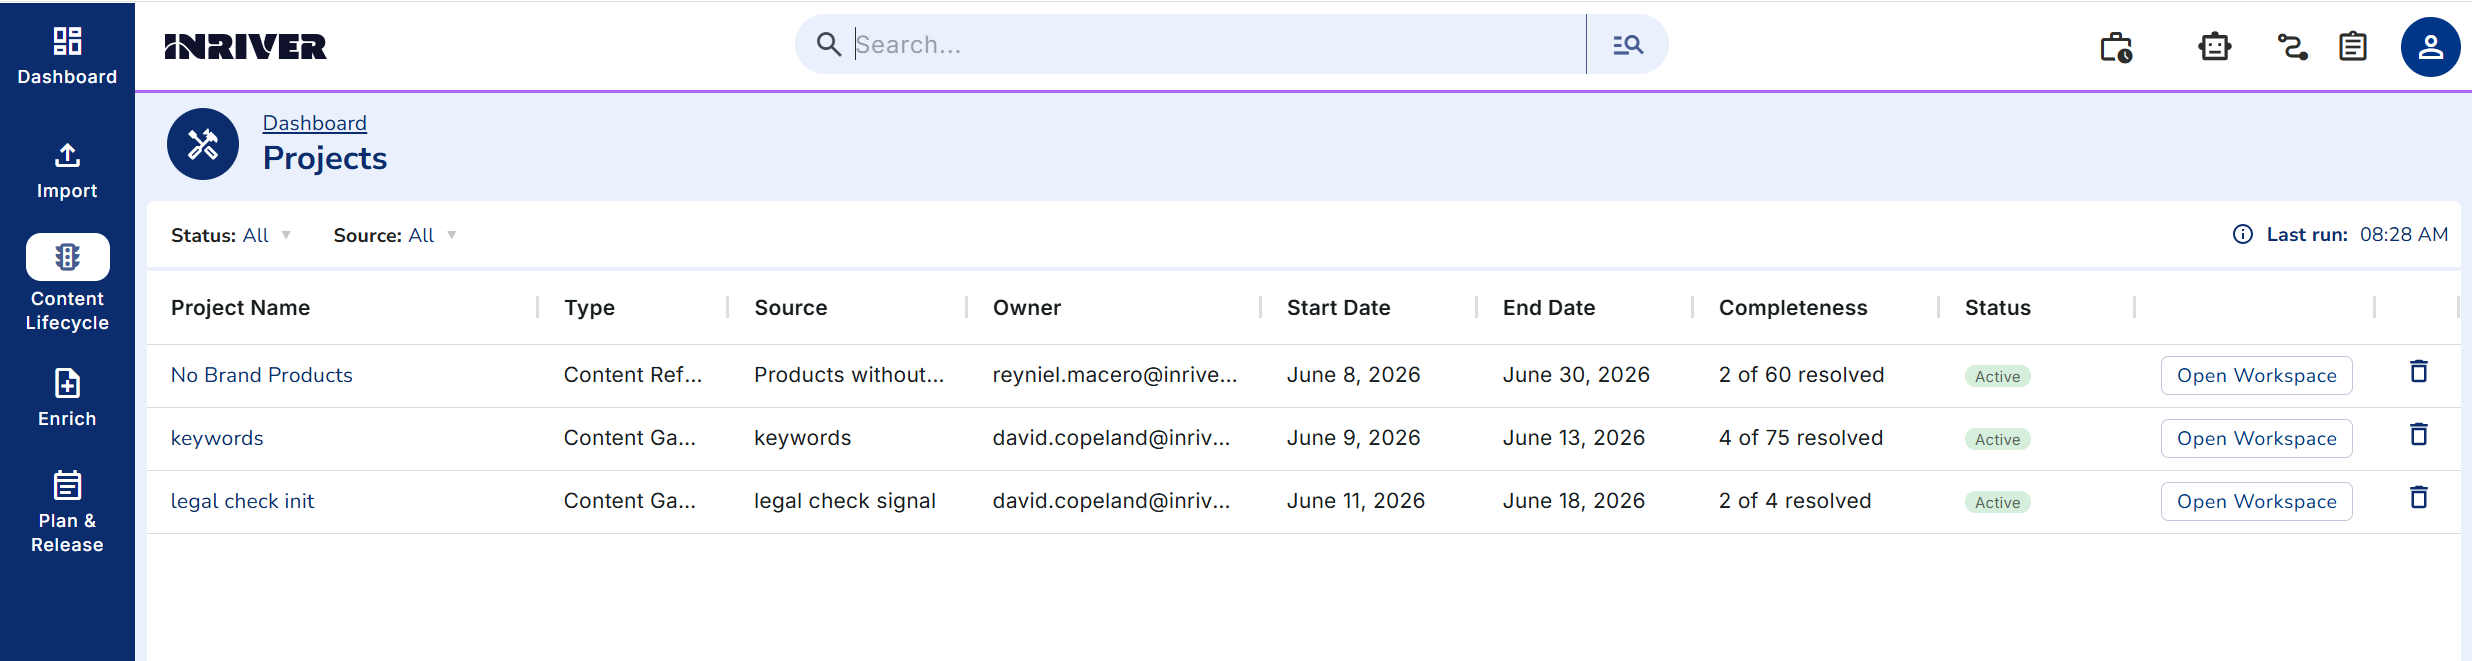Open the workflow route icon
Image resolution: width=2472 pixels, height=661 pixels.
click(x=2292, y=47)
